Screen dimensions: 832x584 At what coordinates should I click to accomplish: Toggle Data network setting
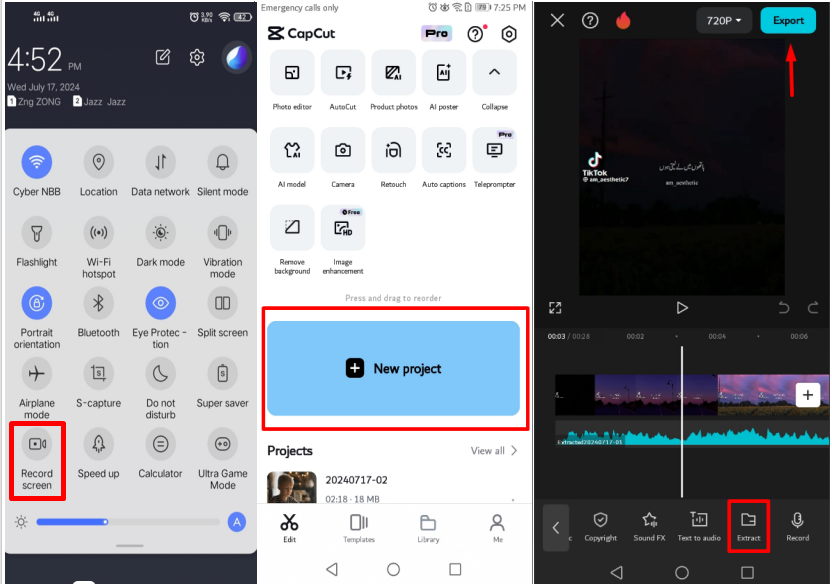point(161,162)
